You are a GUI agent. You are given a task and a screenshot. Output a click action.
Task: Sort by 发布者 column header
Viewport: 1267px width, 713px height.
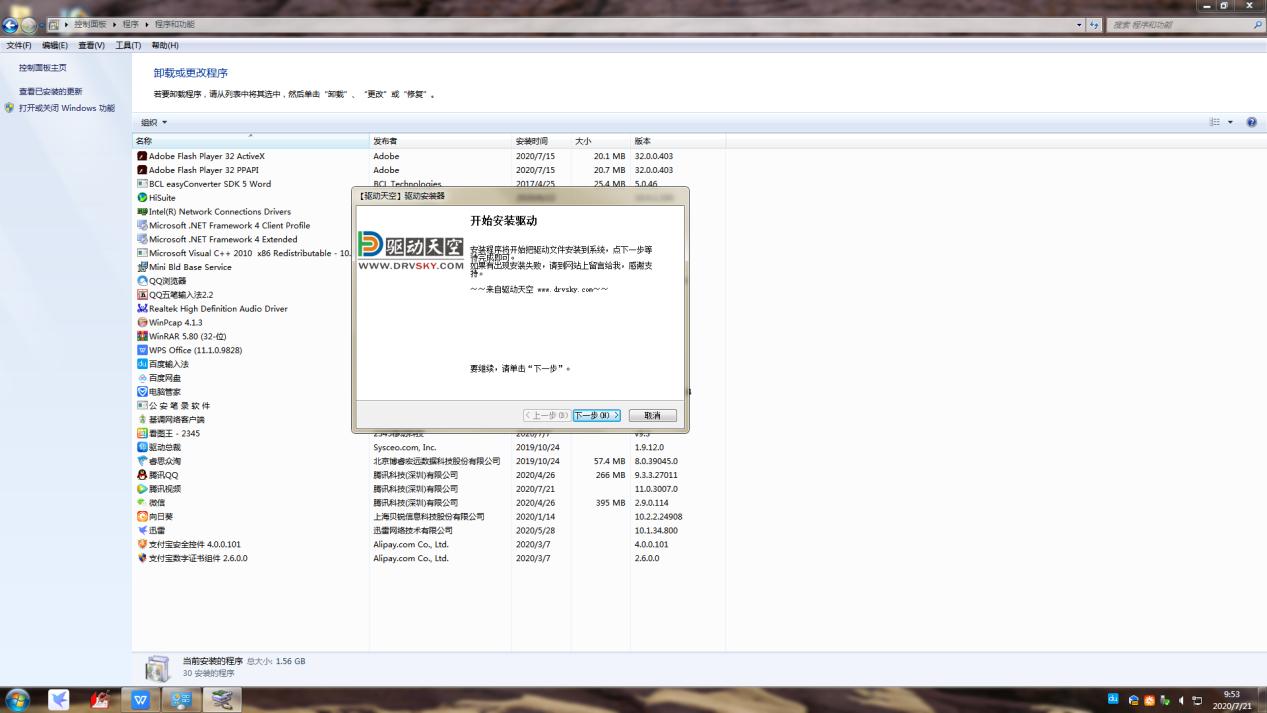tap(441, 141)
